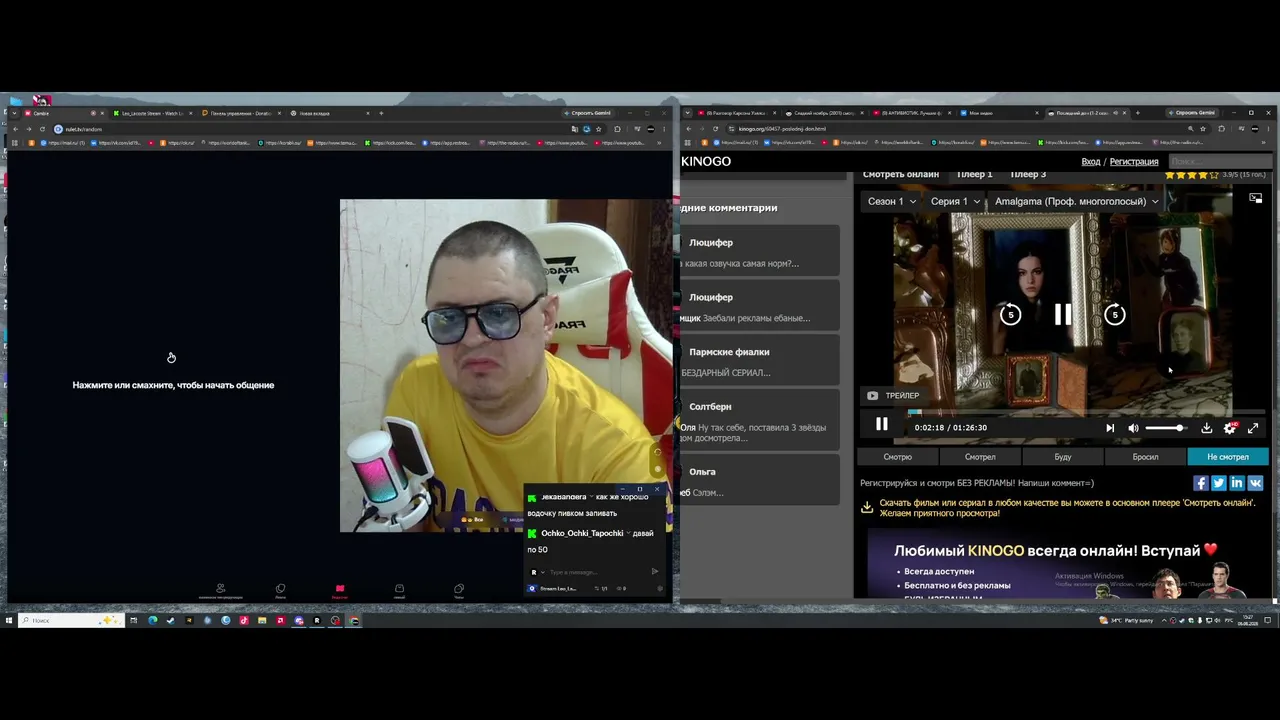Pause the Kinogo video using the center button
Image resolution: width=1280 pixels, height=720 pixels.
1062,315
